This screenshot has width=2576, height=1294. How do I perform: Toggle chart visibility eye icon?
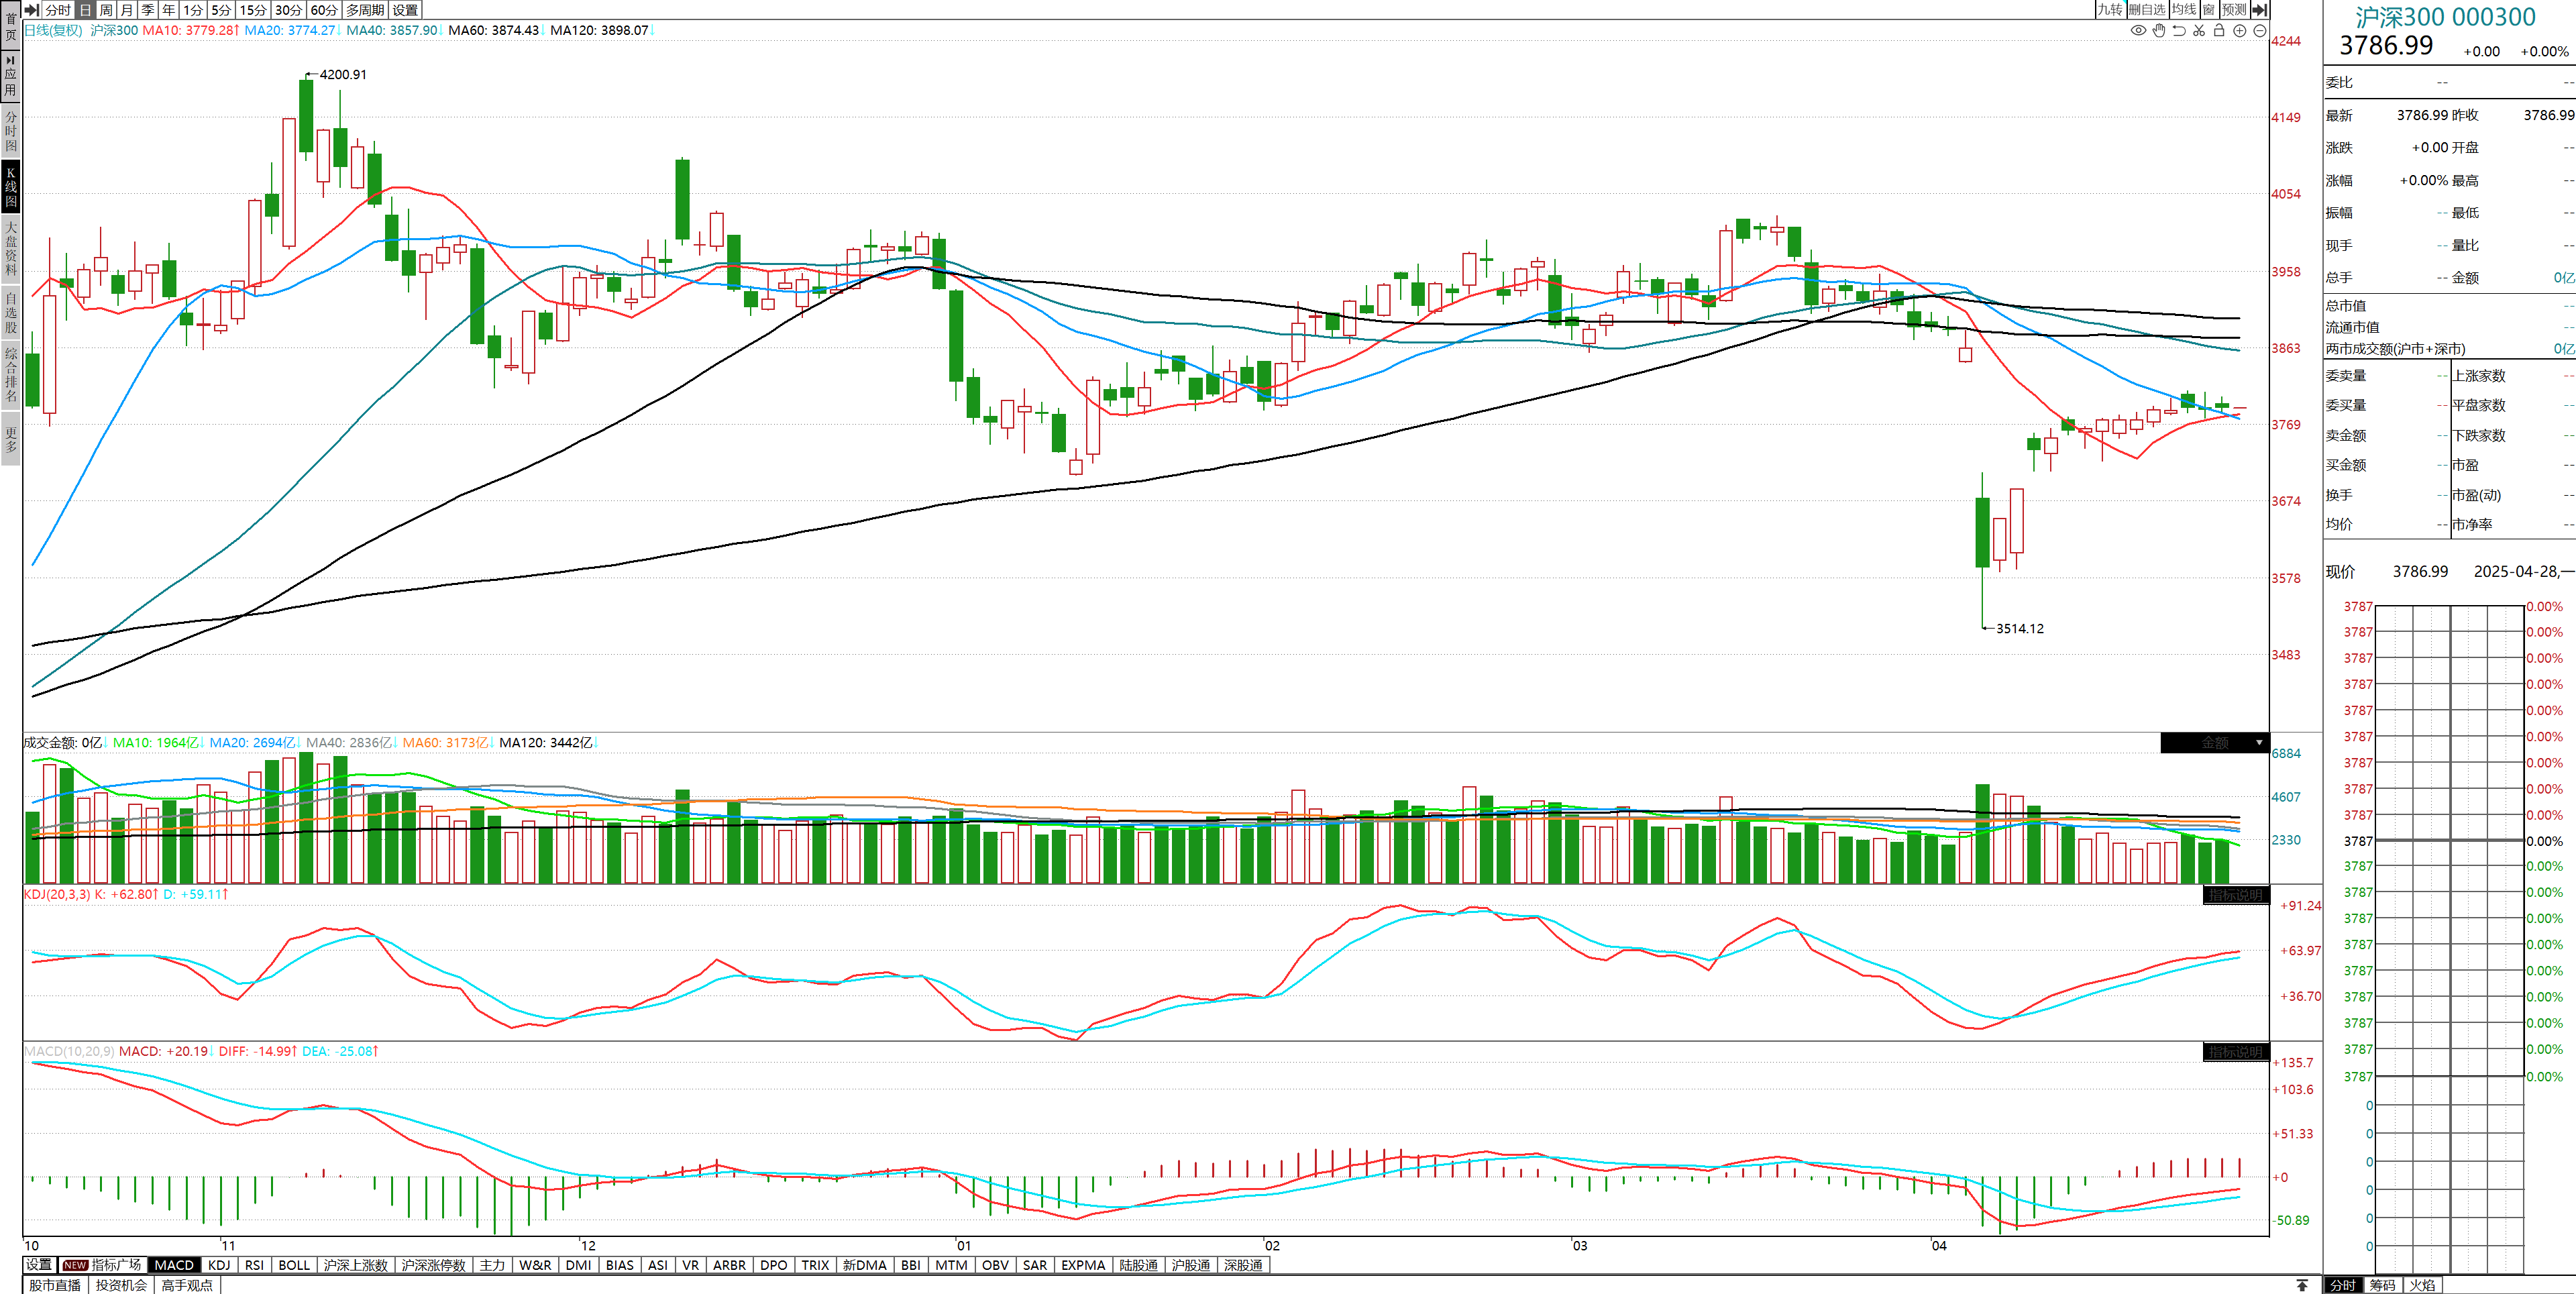pos(2138,31)
